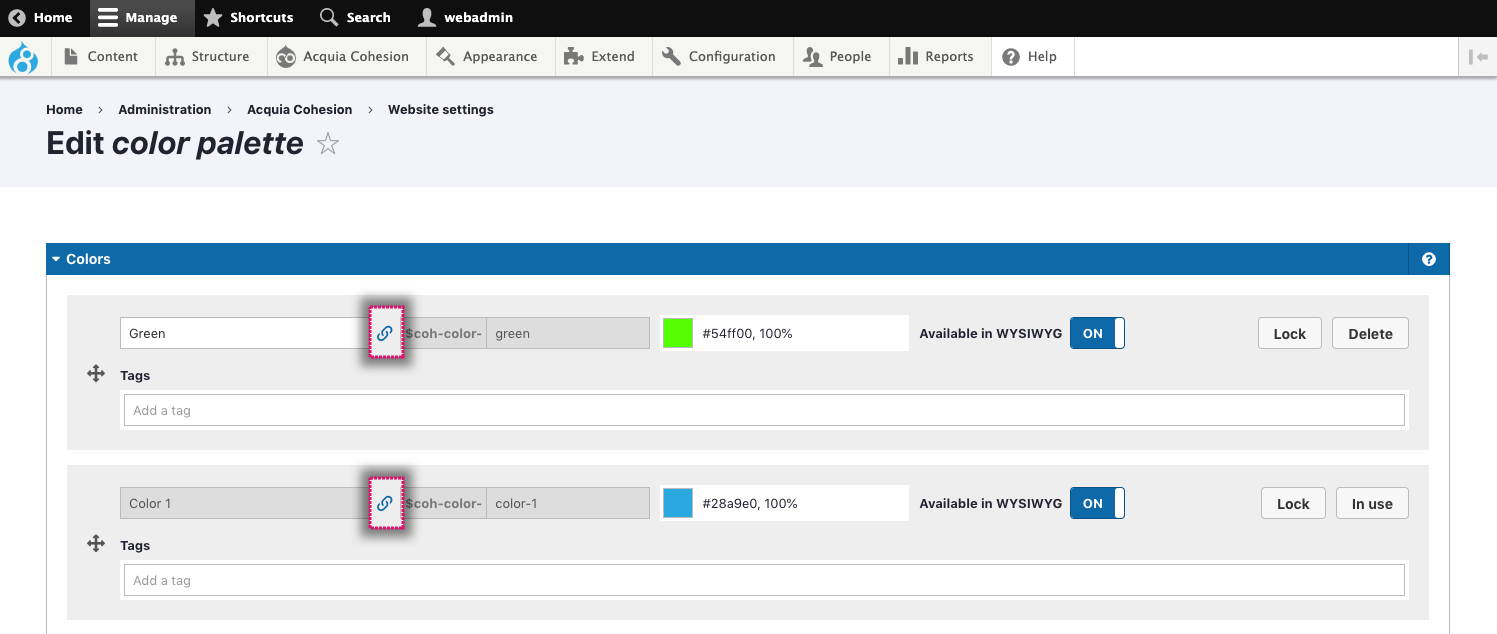Collapse the toolbar with right edge arrow
Viewport: 1497px width, 634px height.
click(x=1478, y=57)
